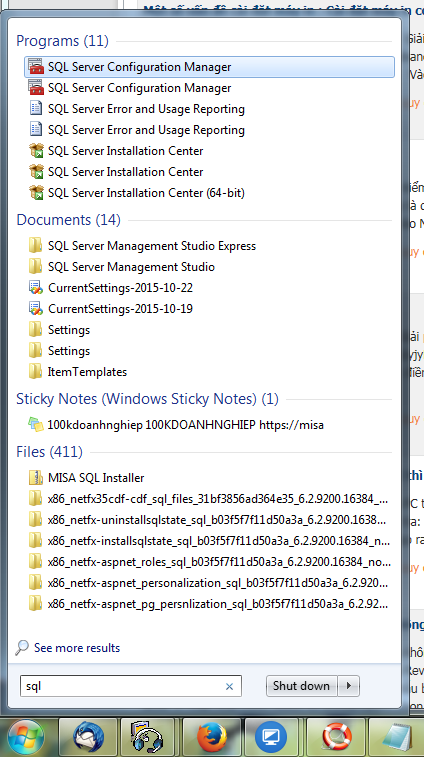Open SQL Server Management Studio Express folder
The image size is (424, 757).
(x=209, y=246)
